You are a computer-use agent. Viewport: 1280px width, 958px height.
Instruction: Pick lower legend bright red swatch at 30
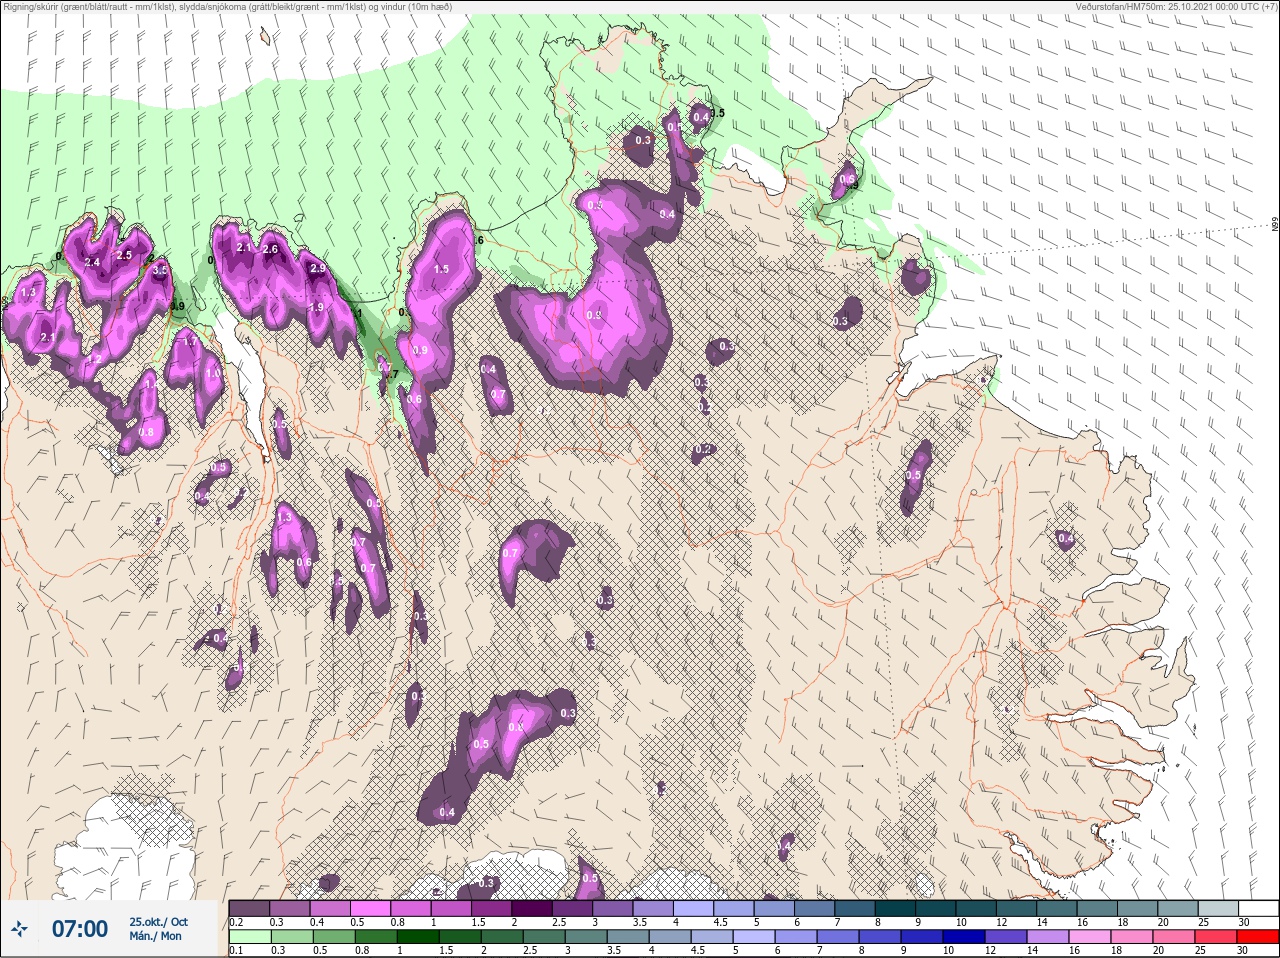(x=1258, y=937)
